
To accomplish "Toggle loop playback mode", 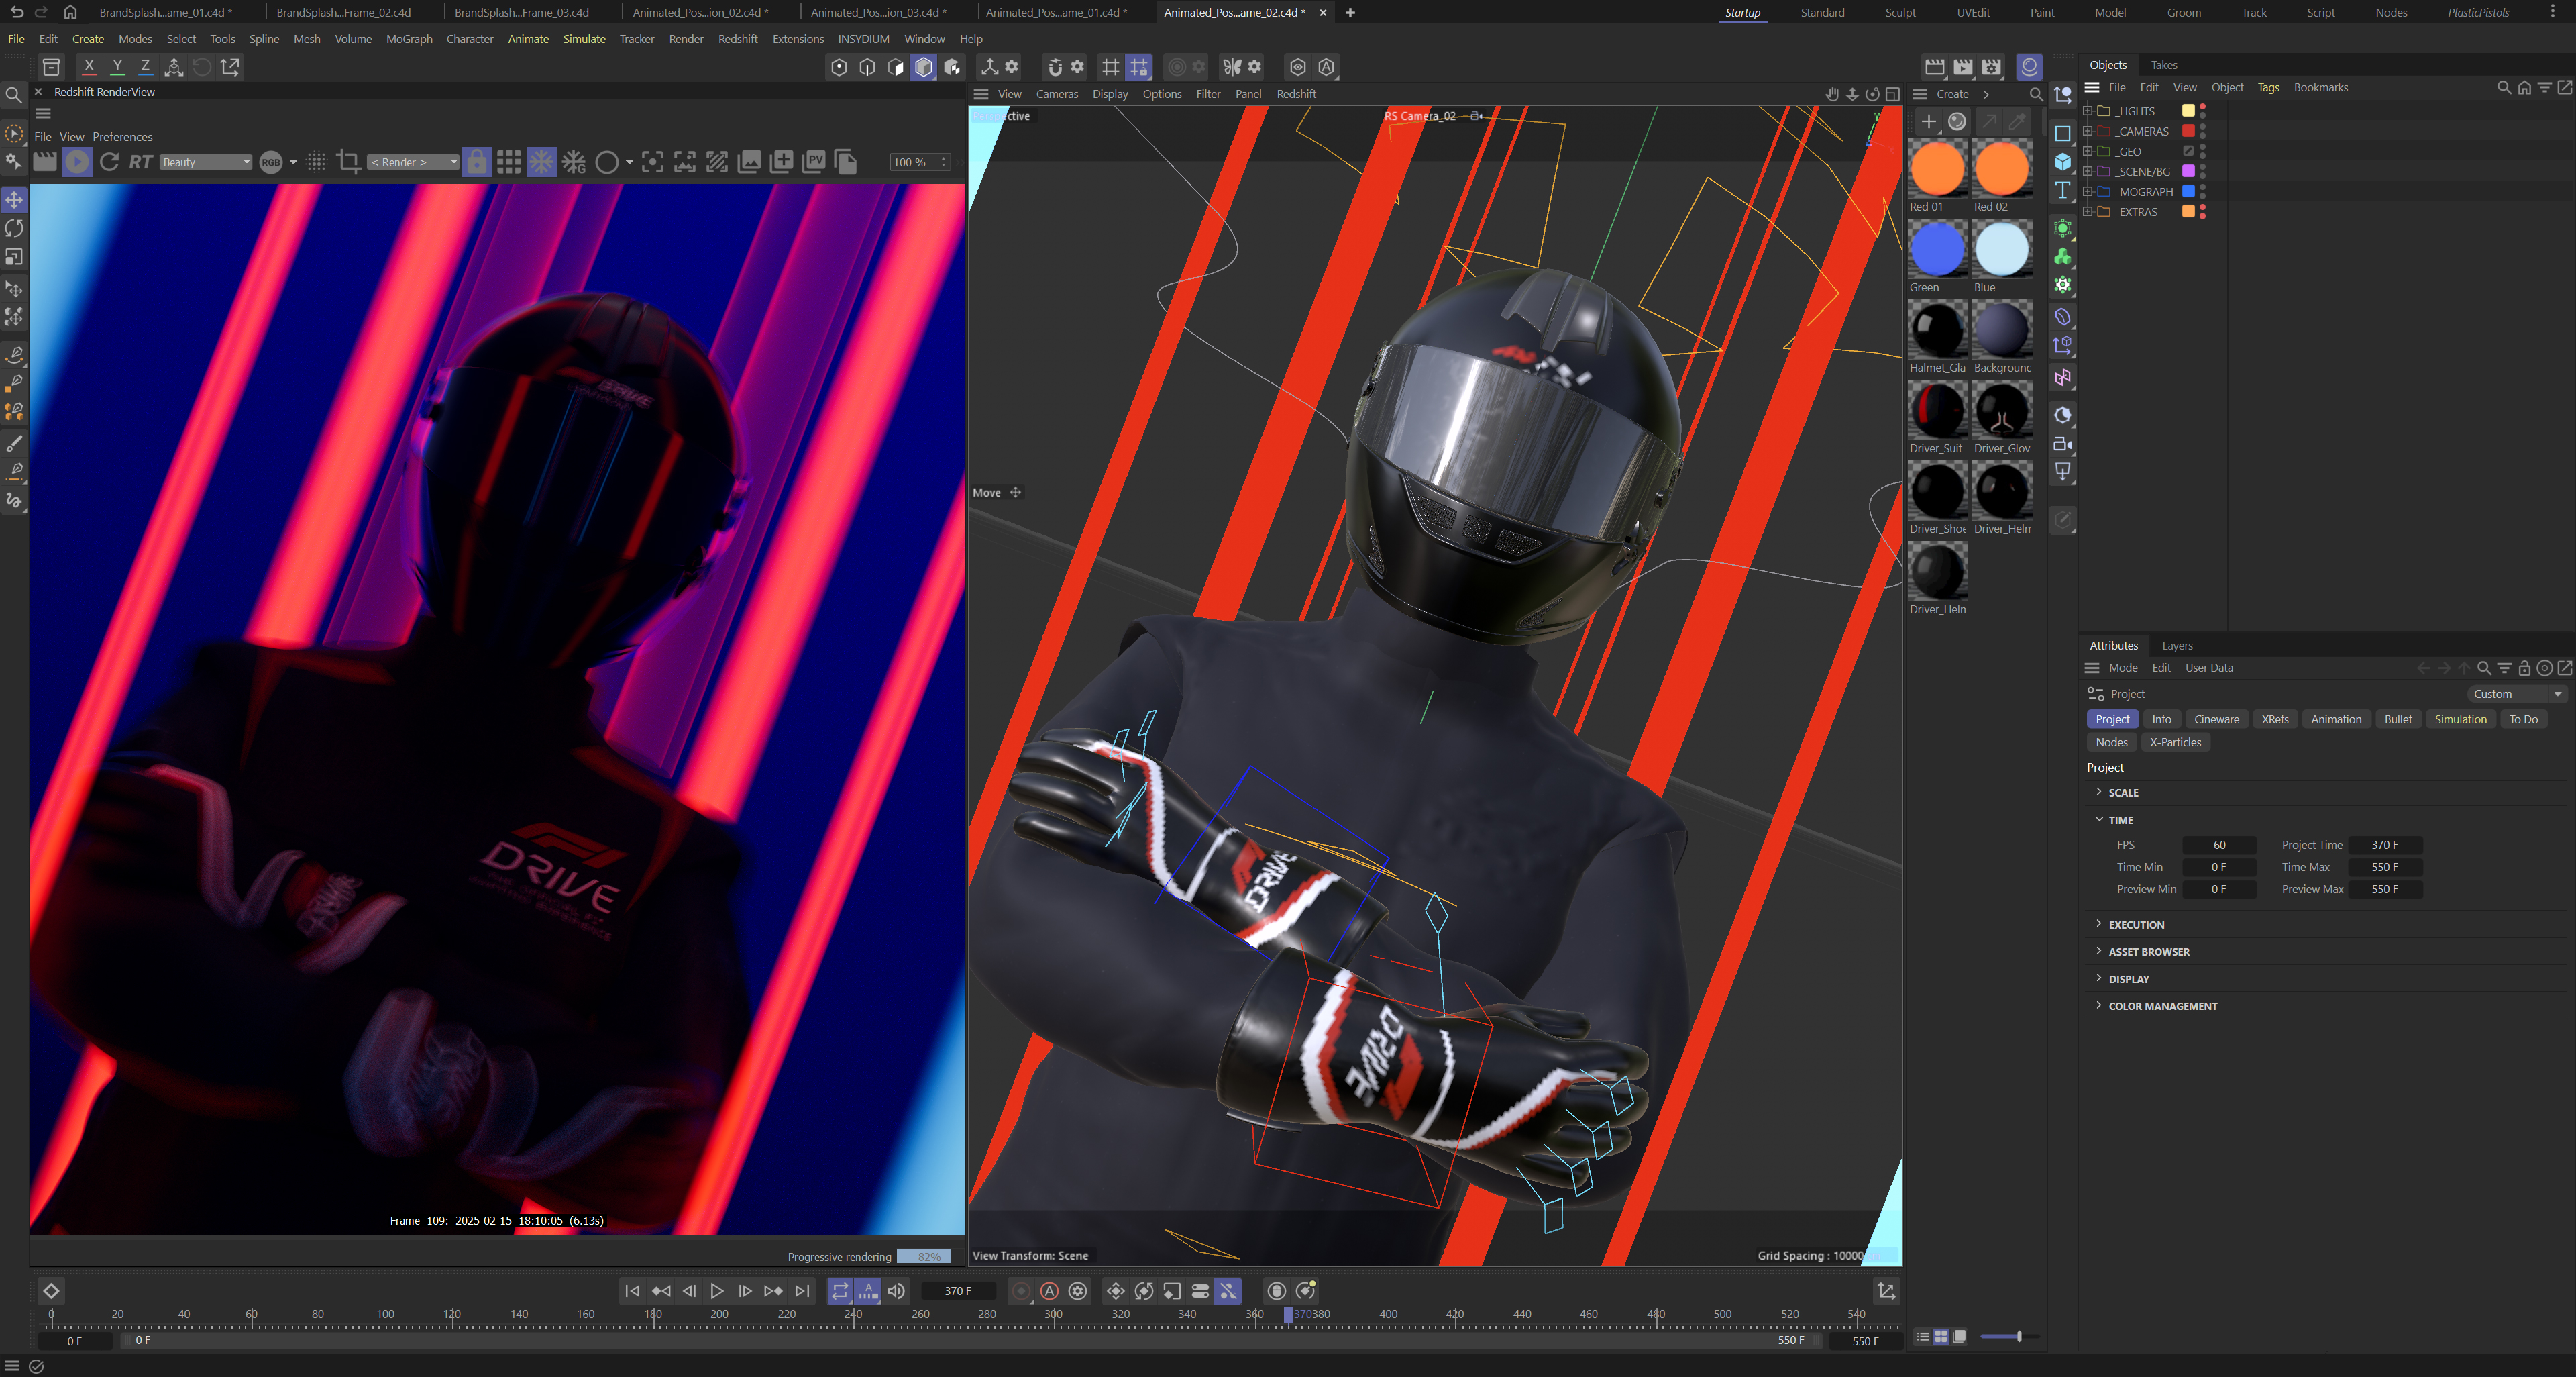I will [840, 1291].
